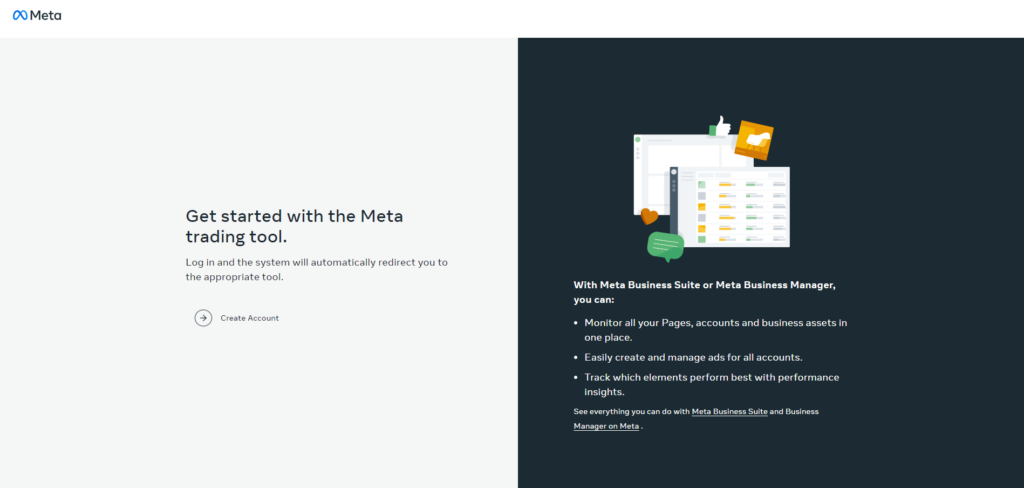Click the green dot on the back illustration window
The image size is (1024, 488).
638,140
